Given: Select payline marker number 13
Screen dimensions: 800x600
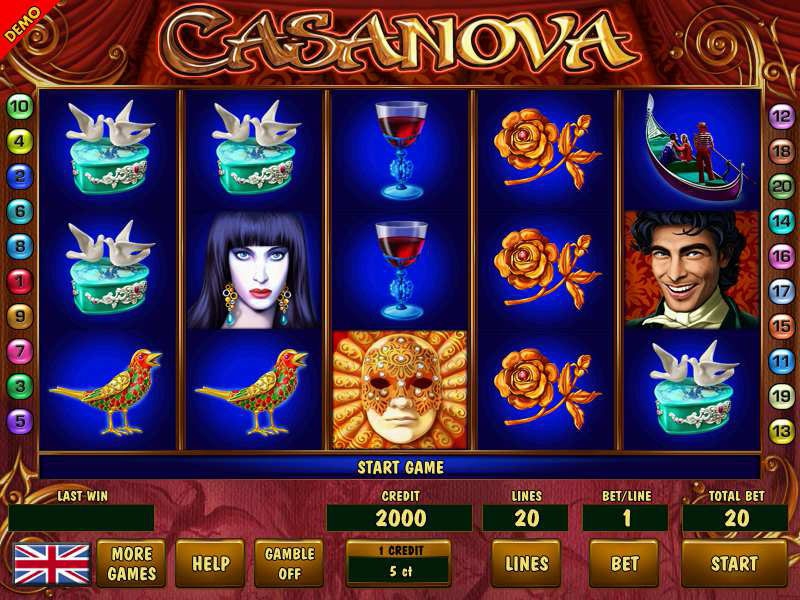Looking at the screenshot, I should click(x=782, y=432).
